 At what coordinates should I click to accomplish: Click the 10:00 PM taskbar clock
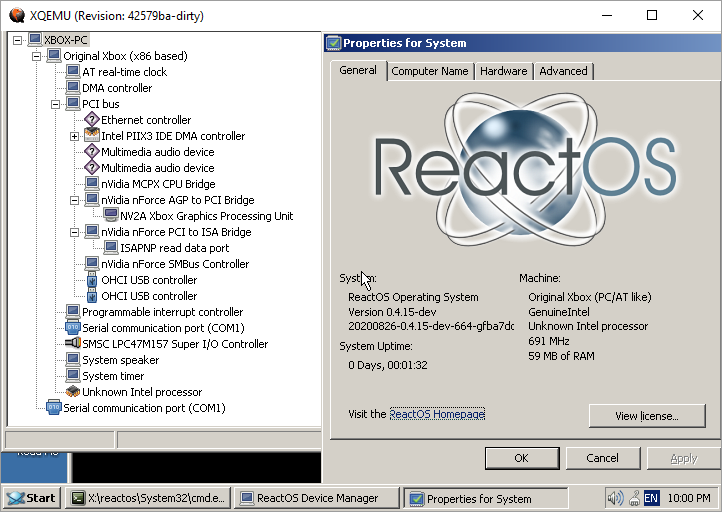(689, 498)
